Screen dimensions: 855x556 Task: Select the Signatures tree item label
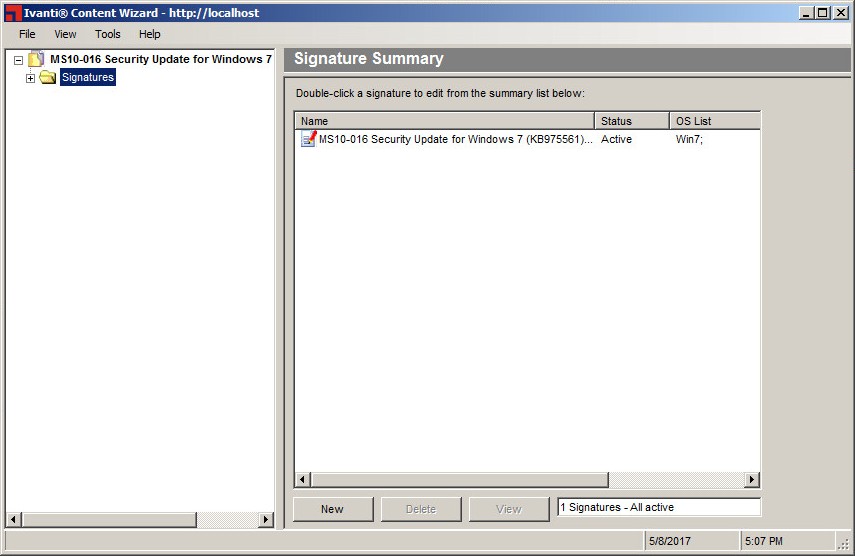tap(88, 77)
